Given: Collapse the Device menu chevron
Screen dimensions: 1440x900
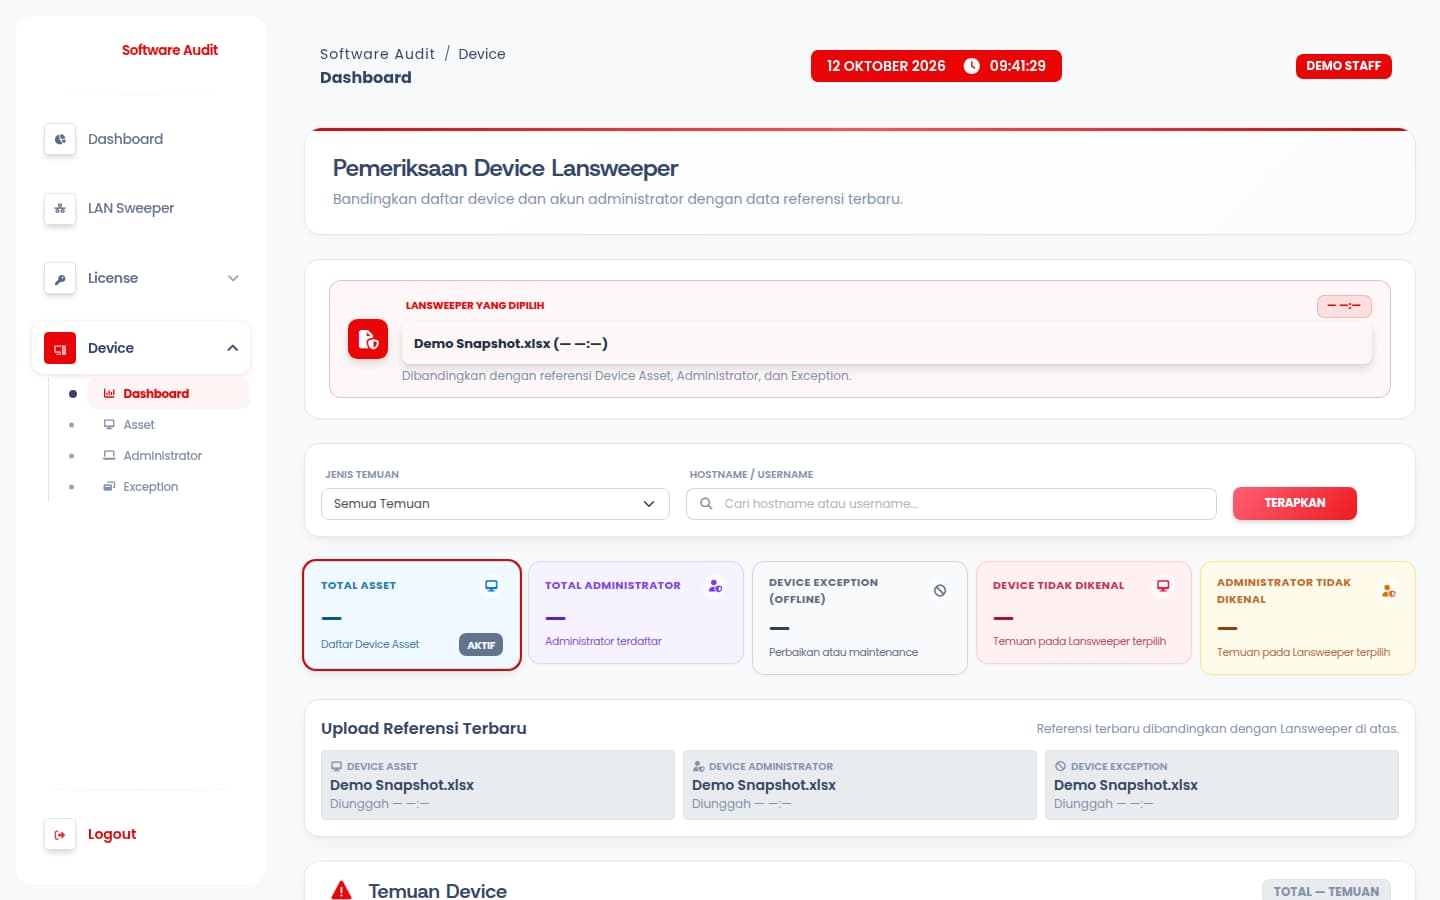Looking at the screenshot, I should [x=233, y=348].
